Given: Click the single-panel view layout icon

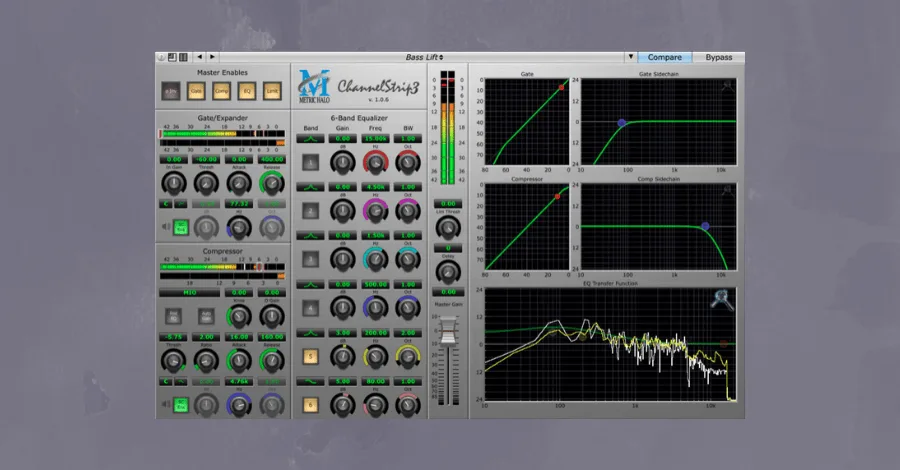Looking at the screenshot, I should coord(172,57).
